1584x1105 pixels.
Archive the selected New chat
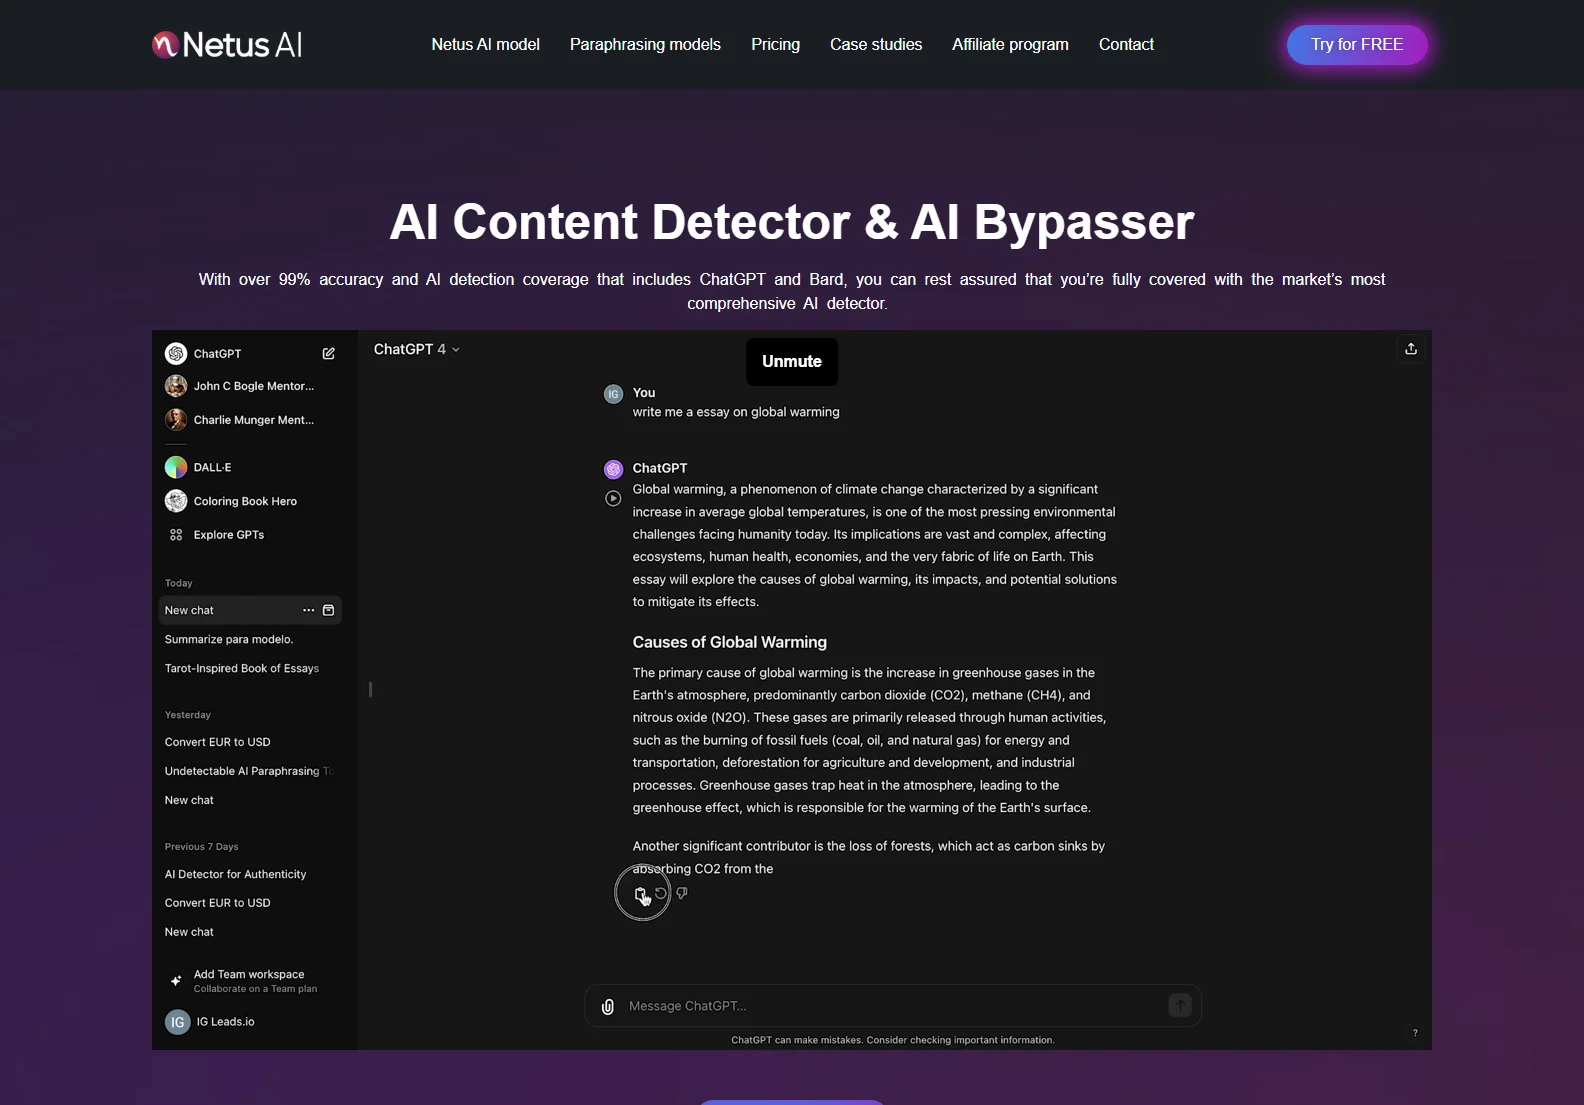[328, 610]
